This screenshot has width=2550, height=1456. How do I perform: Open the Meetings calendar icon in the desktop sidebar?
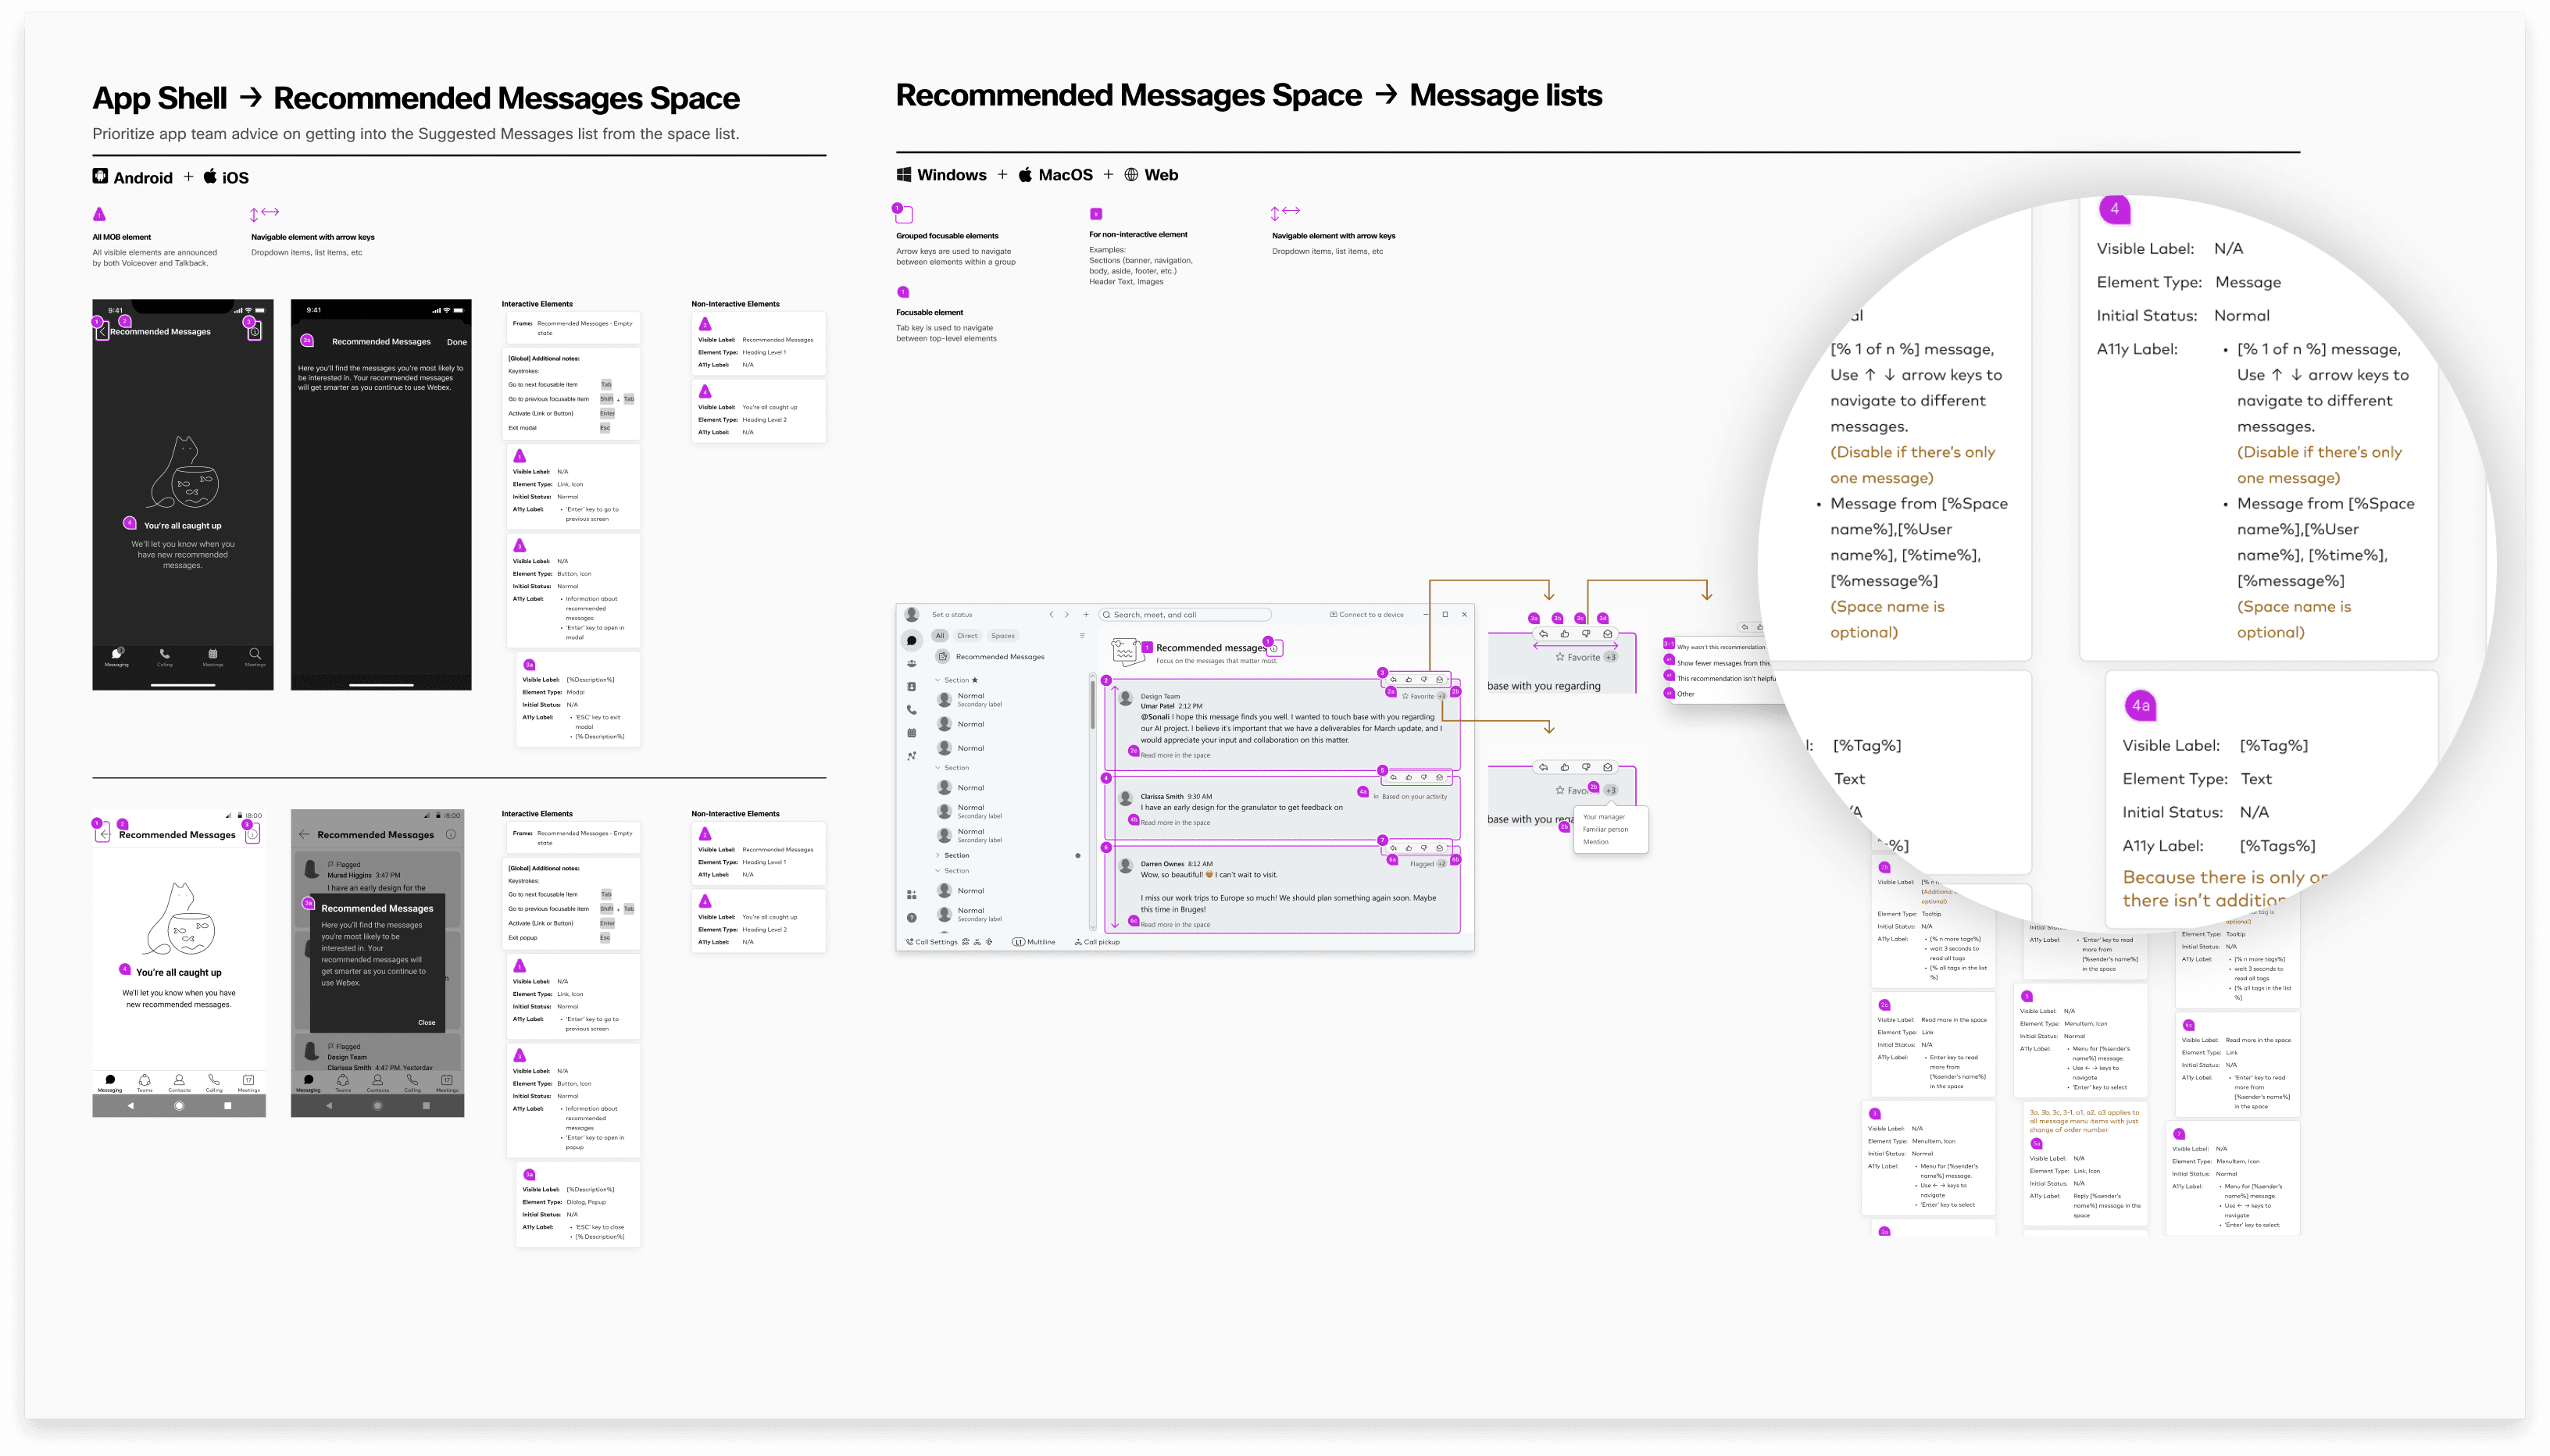(911, 733)
